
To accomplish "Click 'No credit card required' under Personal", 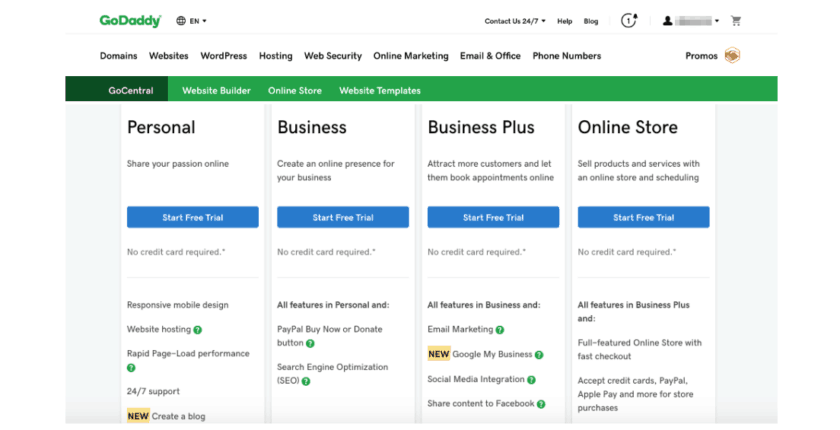I will (x=176, y=252).
